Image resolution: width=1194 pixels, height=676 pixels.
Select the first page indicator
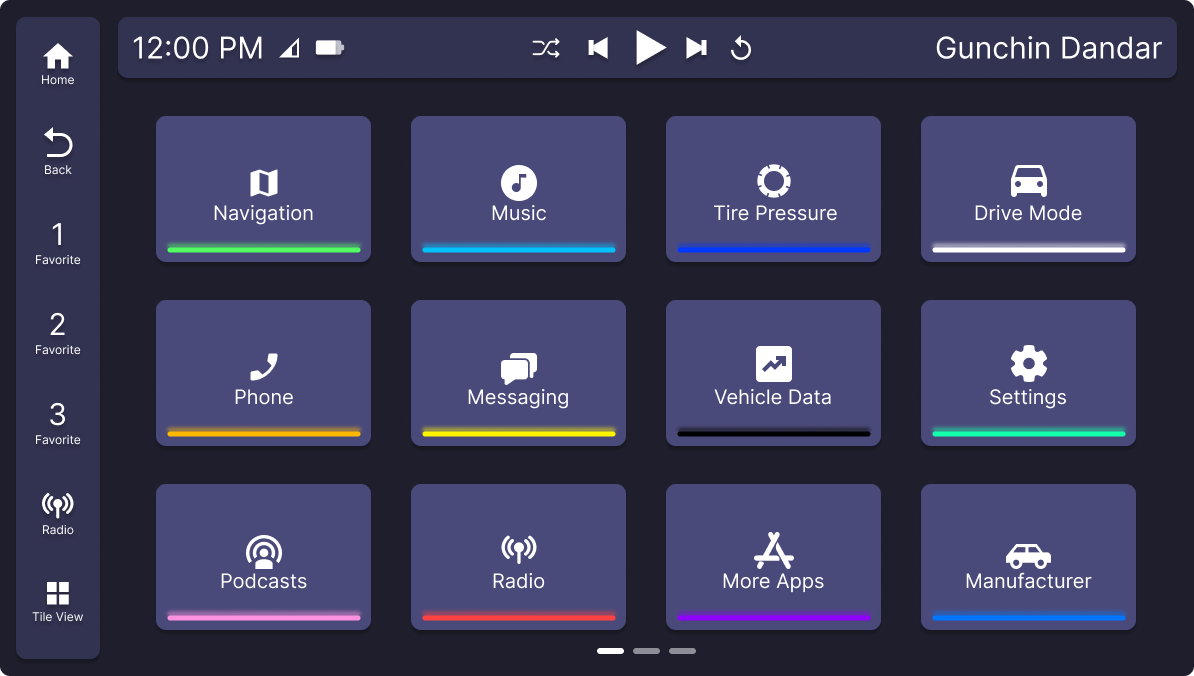(611, 651)
